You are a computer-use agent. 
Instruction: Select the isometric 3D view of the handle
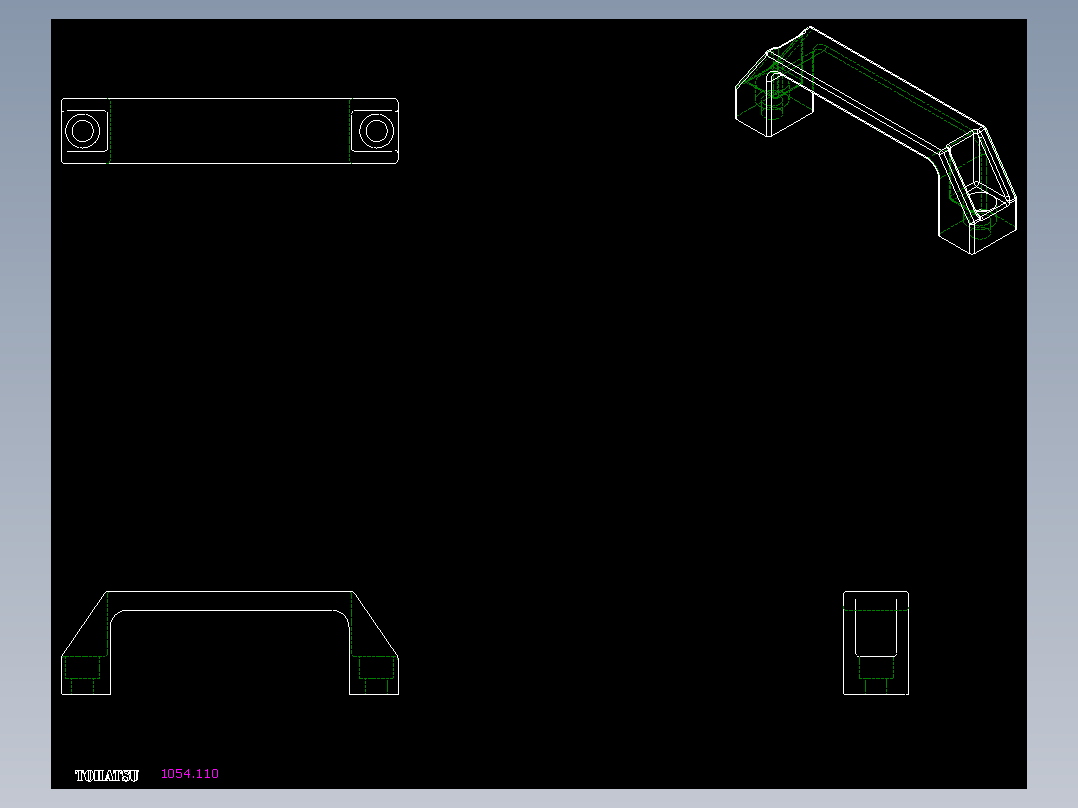coord(876,140)
